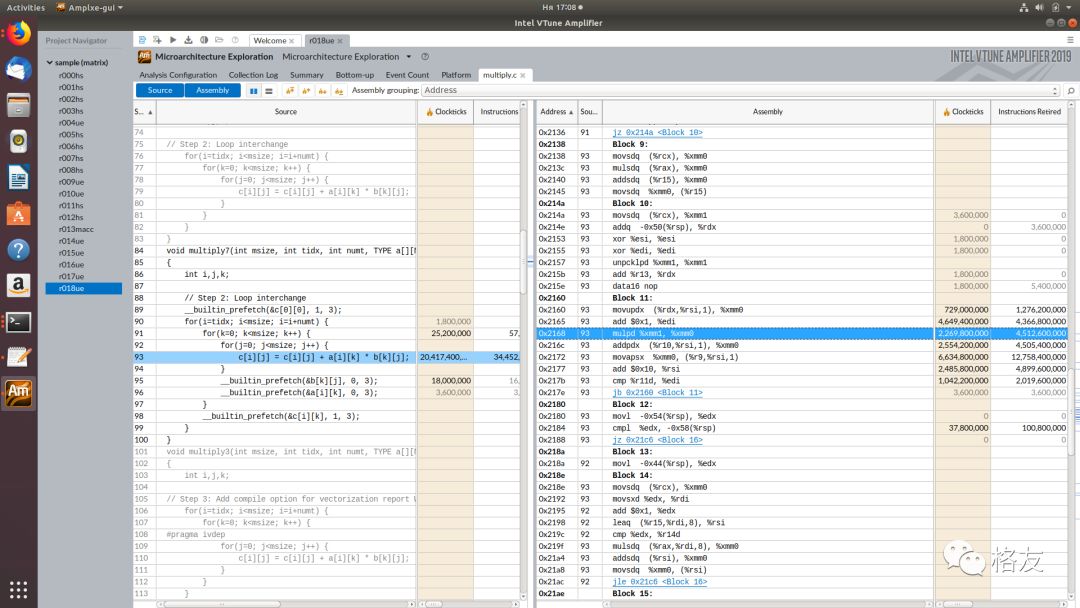Switch to the Analysis Configuration tab

(x=178, y=75)
